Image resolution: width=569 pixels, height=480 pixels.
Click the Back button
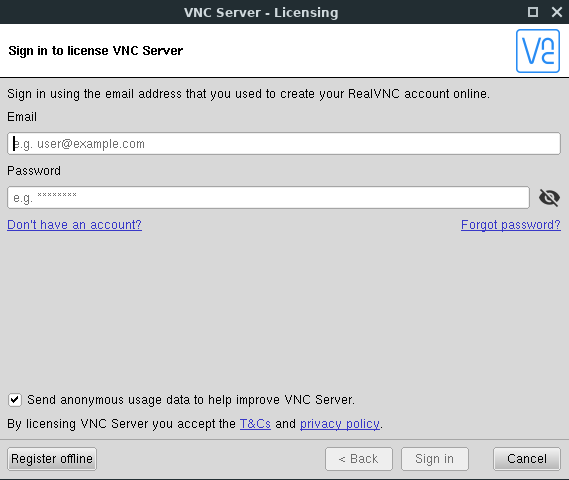(x=359, y=459)
